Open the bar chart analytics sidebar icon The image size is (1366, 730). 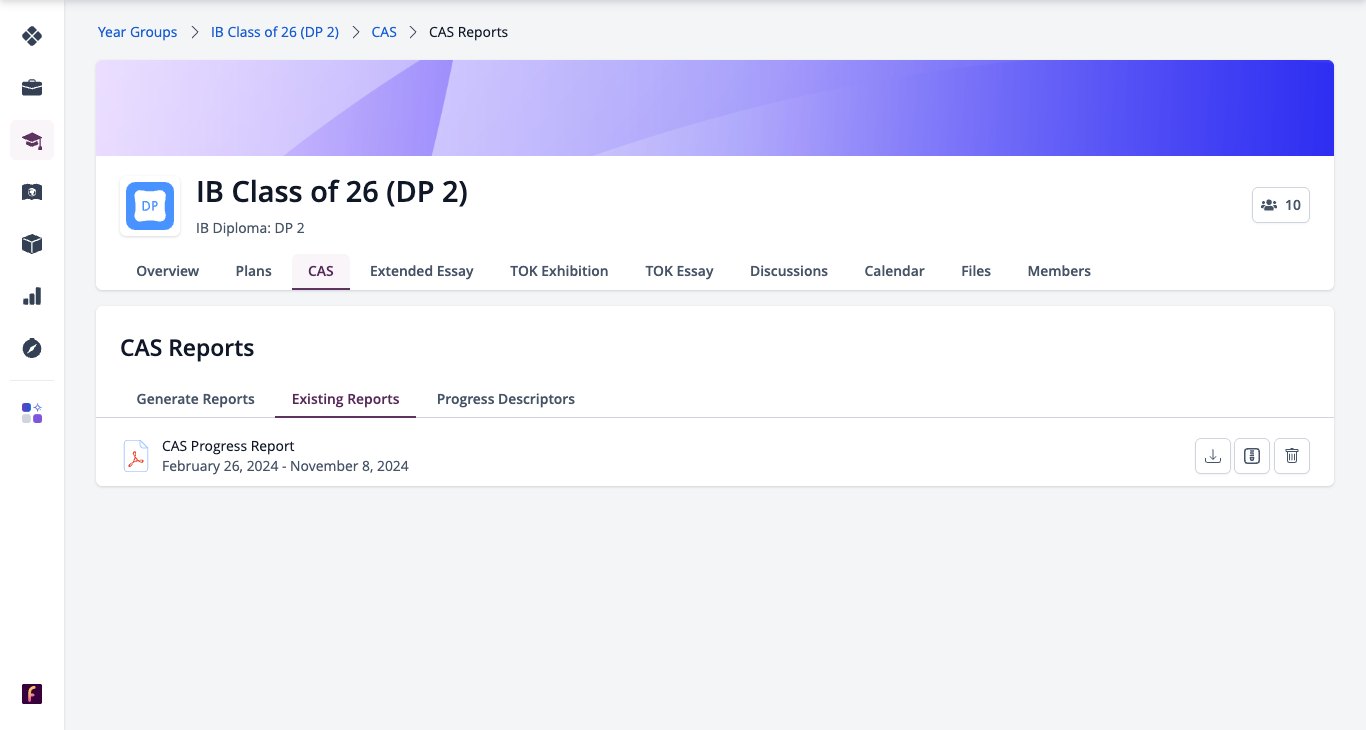pyautogui.click(x=32, y=296)
